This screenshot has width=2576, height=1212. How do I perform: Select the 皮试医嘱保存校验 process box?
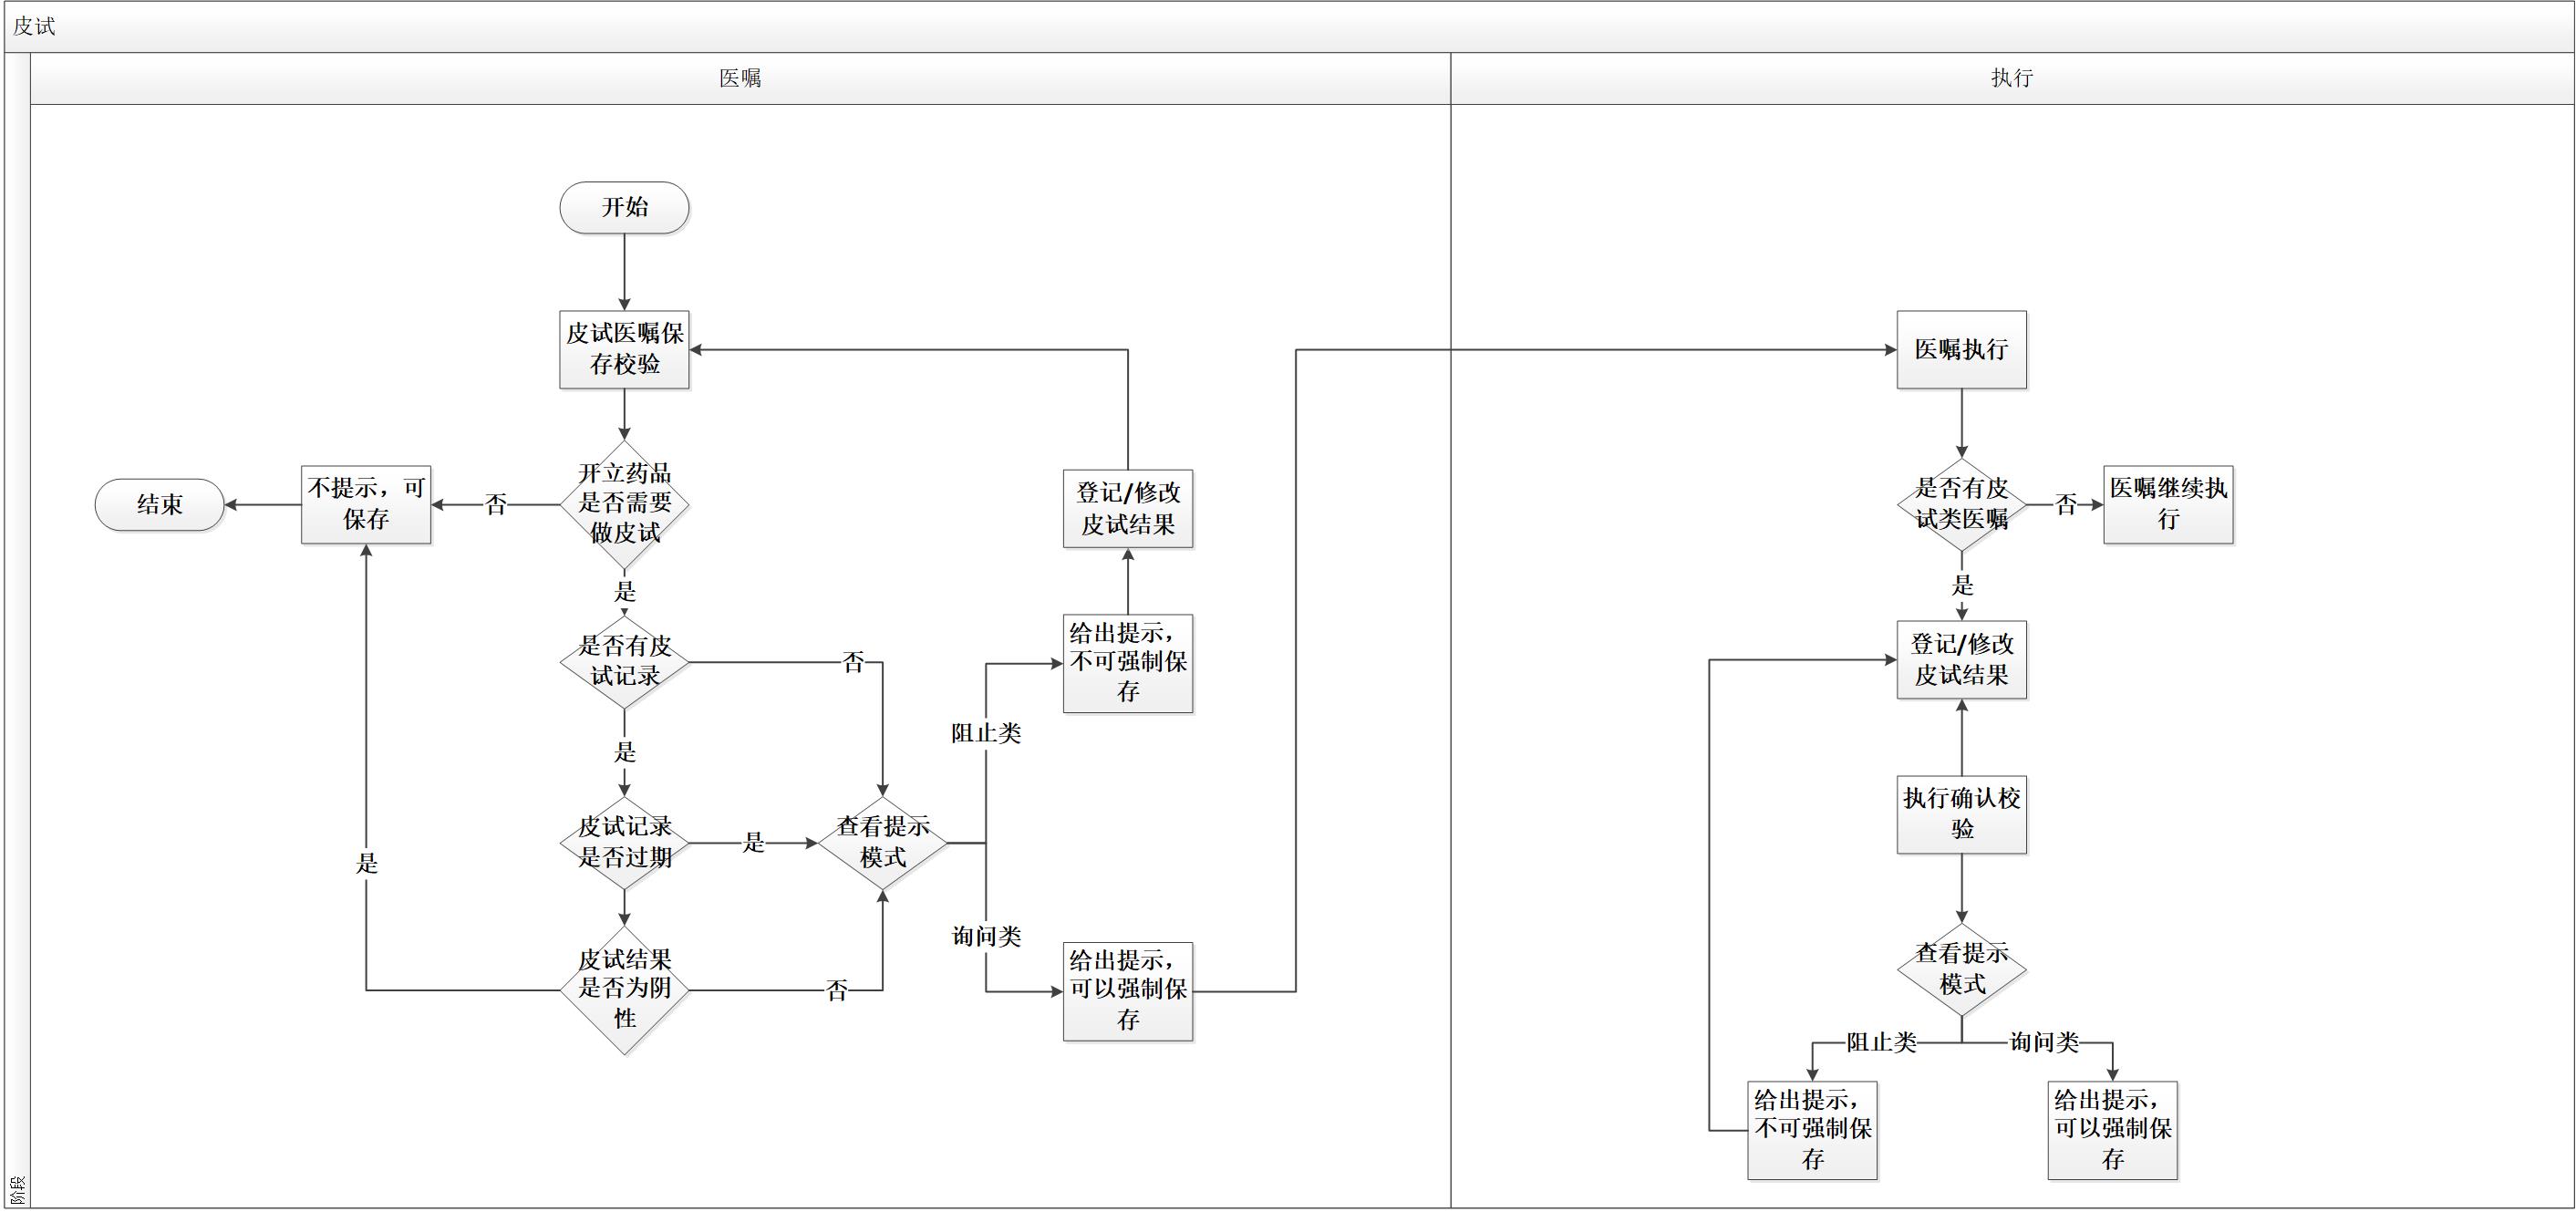624,349
